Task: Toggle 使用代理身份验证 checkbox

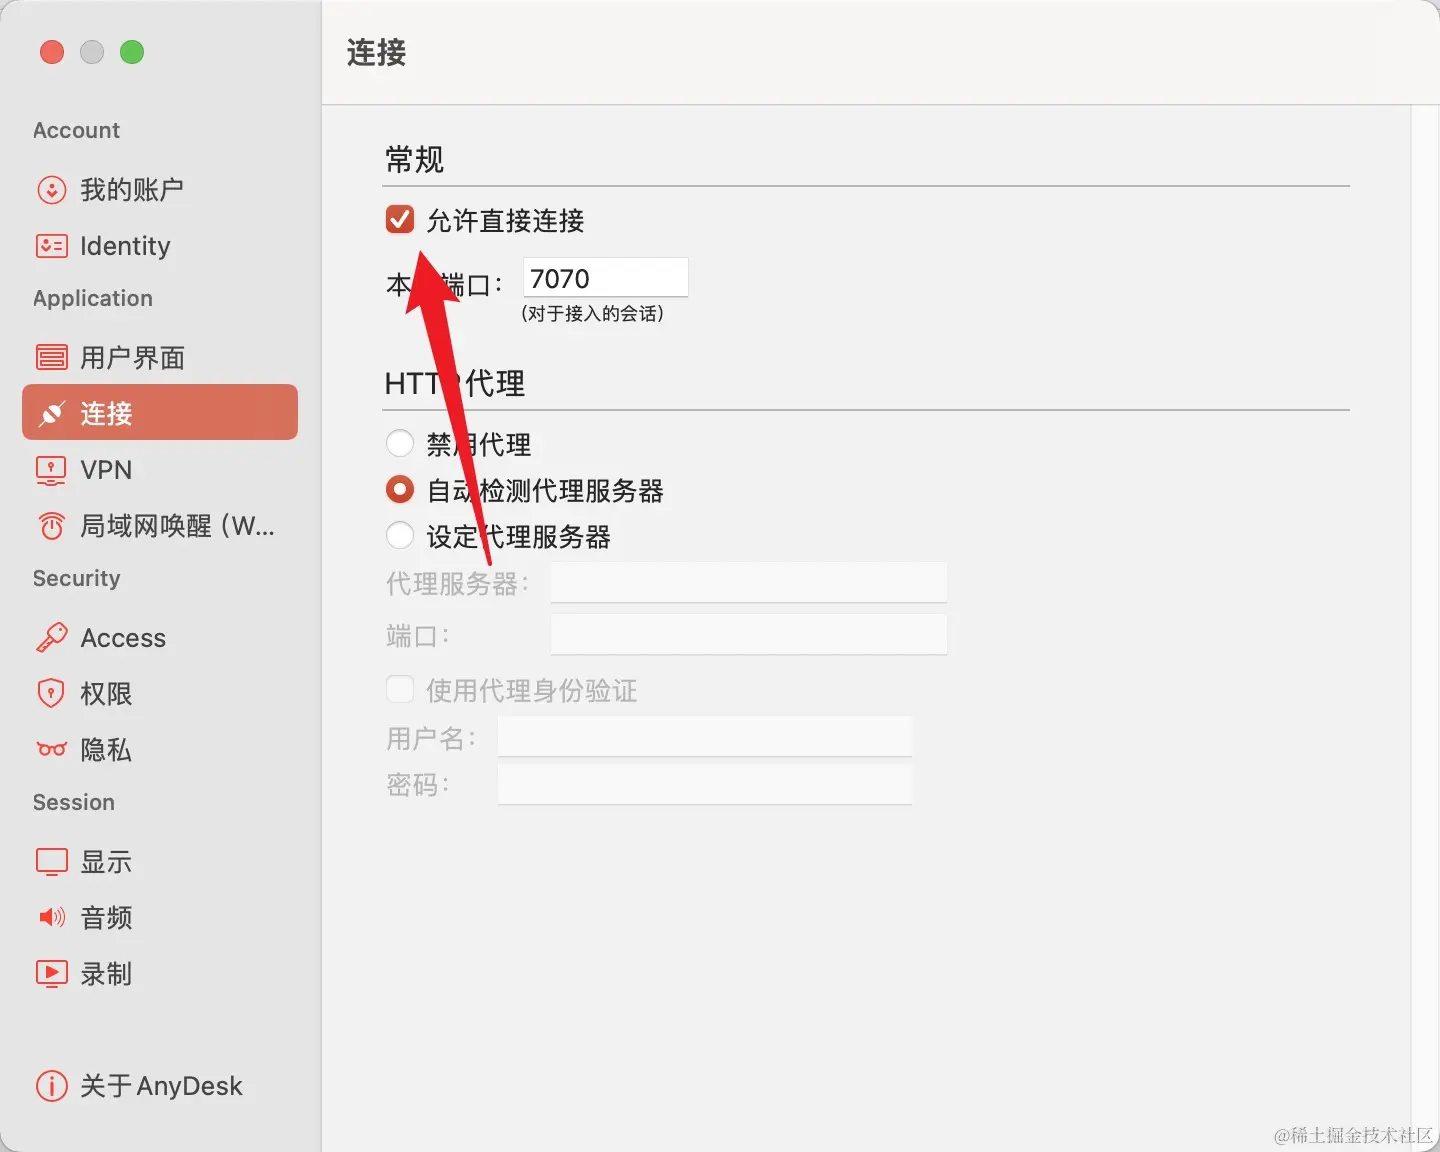Action: click(x=400, y=689)
